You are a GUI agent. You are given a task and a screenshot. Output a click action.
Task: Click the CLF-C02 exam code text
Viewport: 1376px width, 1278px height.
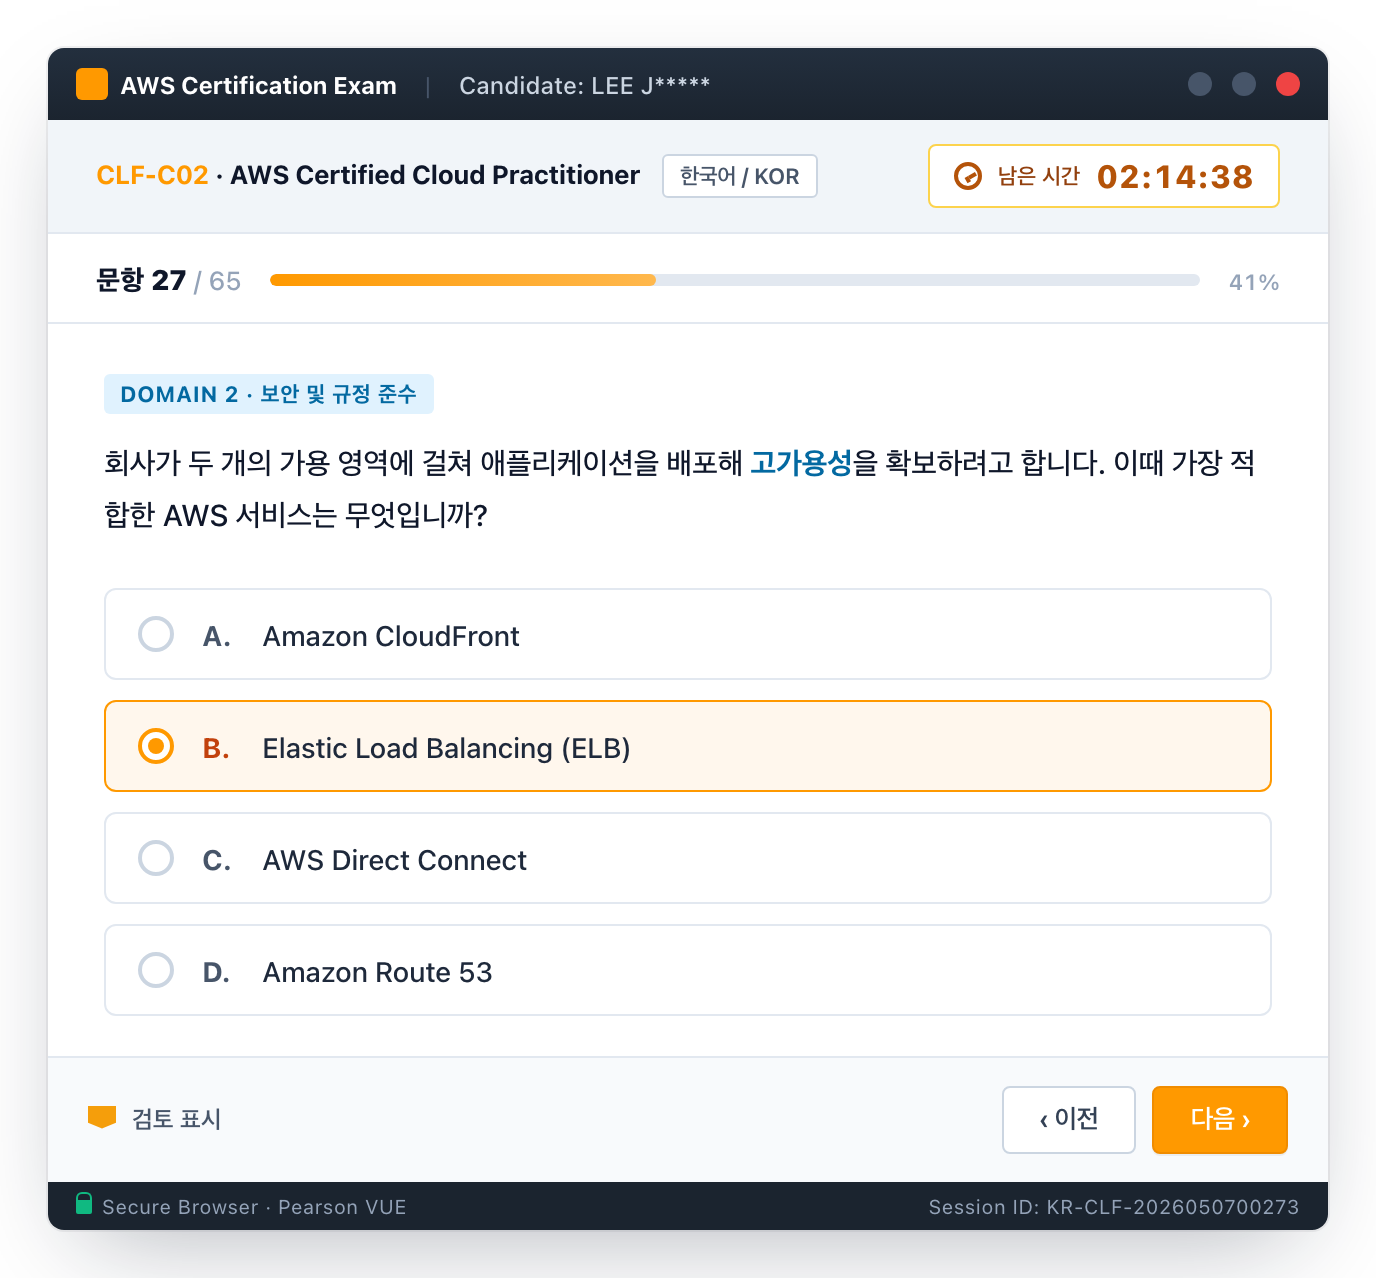pyautogui.click(x=152, y=175)
